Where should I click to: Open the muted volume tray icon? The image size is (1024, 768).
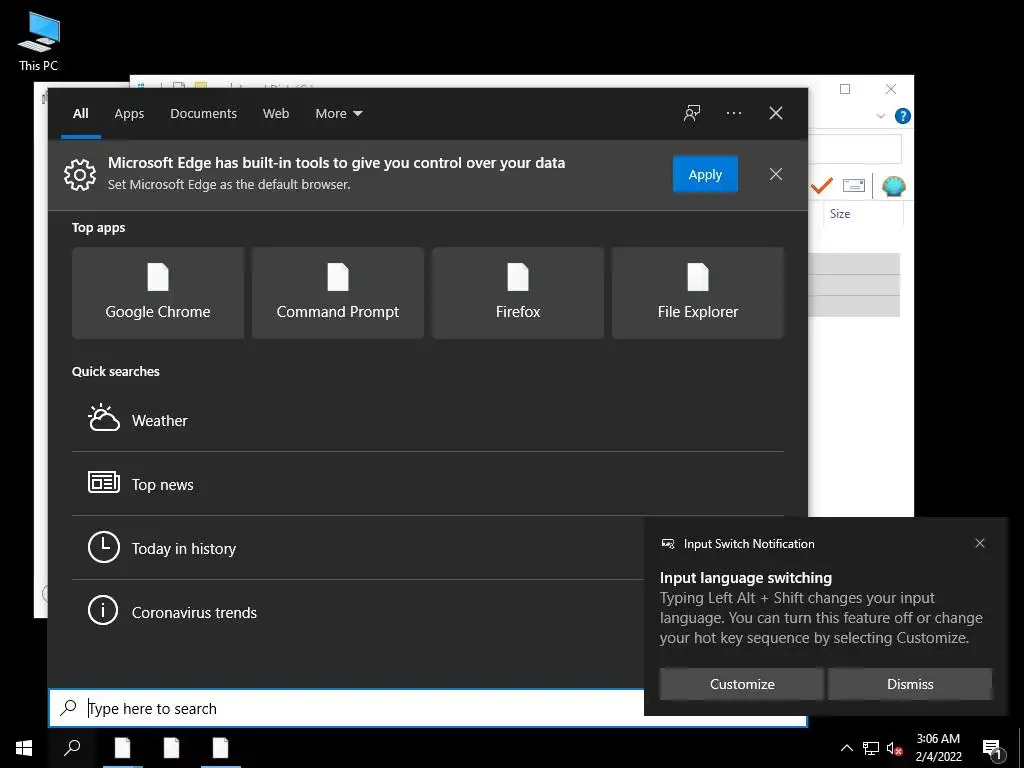click(894, 748)
